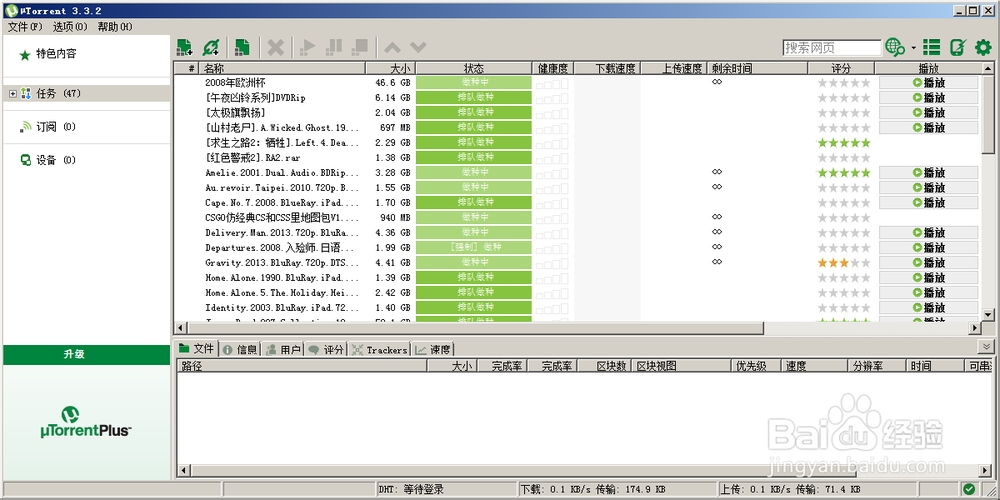Click 播放 button for 2008年欧洲杯
The height and width of the screenshot is (500, 1000).
click(928, 83)
